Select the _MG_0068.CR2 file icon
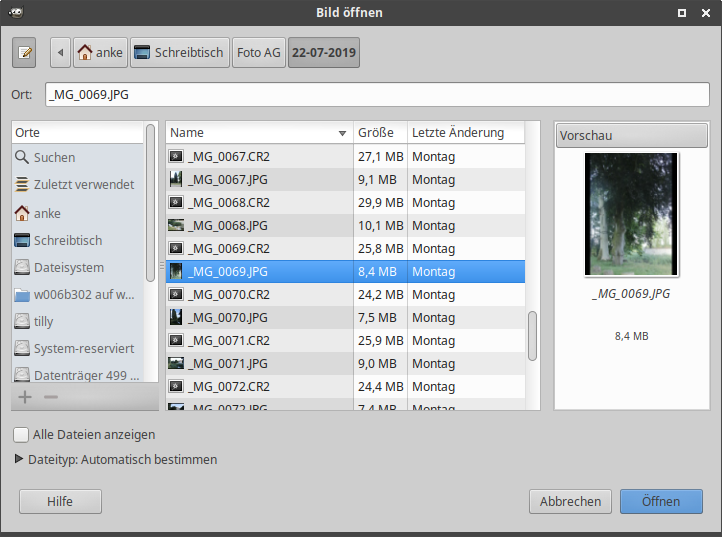 pos(176,202)
